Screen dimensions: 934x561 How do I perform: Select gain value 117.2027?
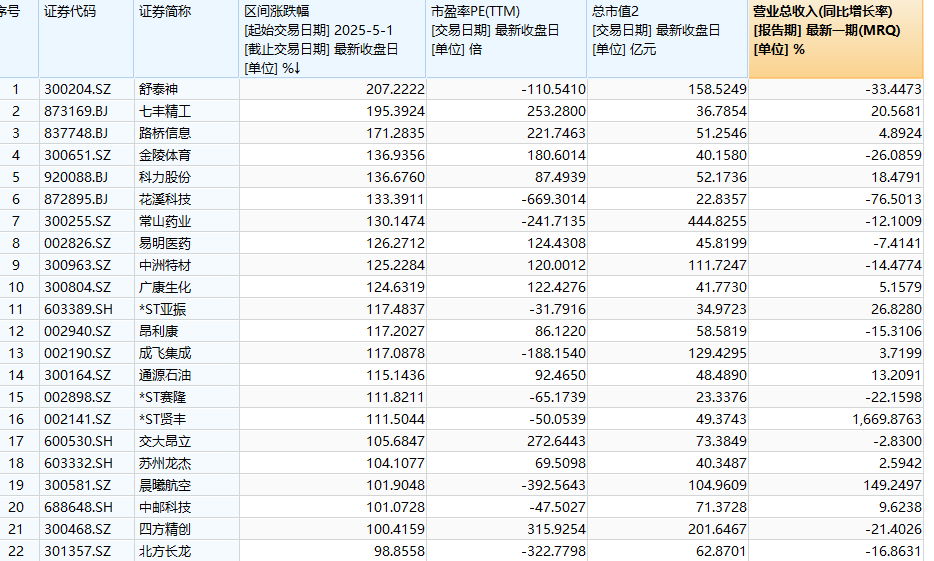tap(396, 332)
